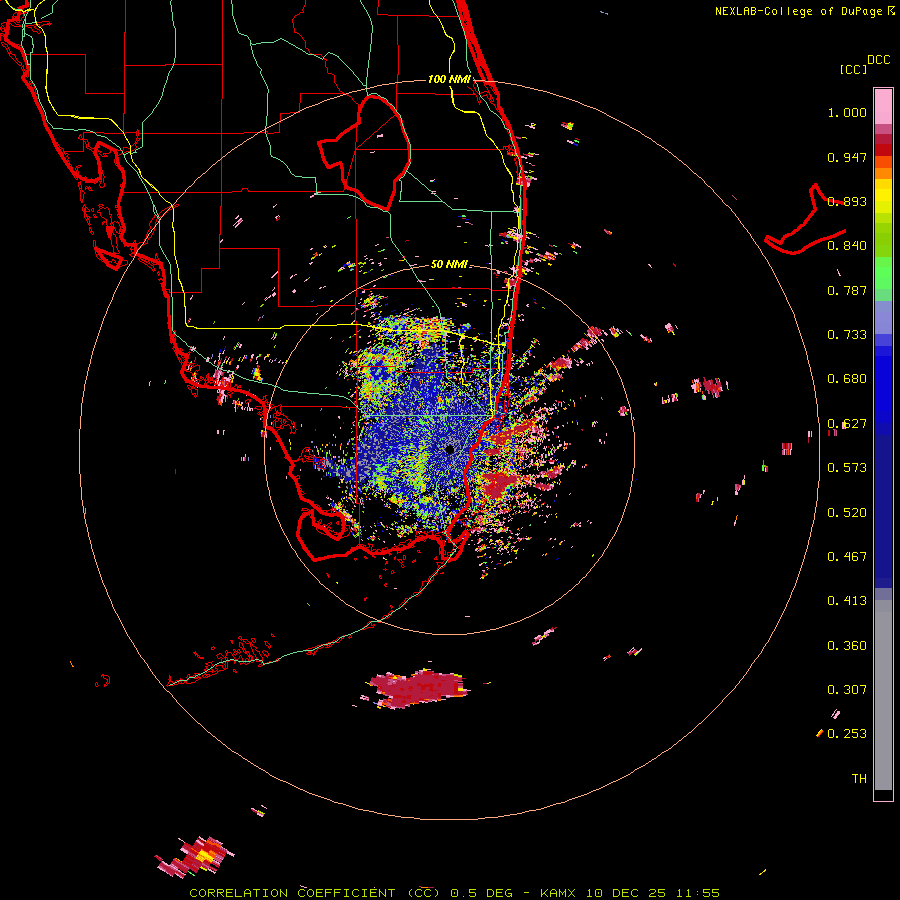Image resolution: width=900 pixels, height=900 pixels.
Task: Click the CORRELATION COEFFICIENT (CC) caption text
Action: (315, 893)
